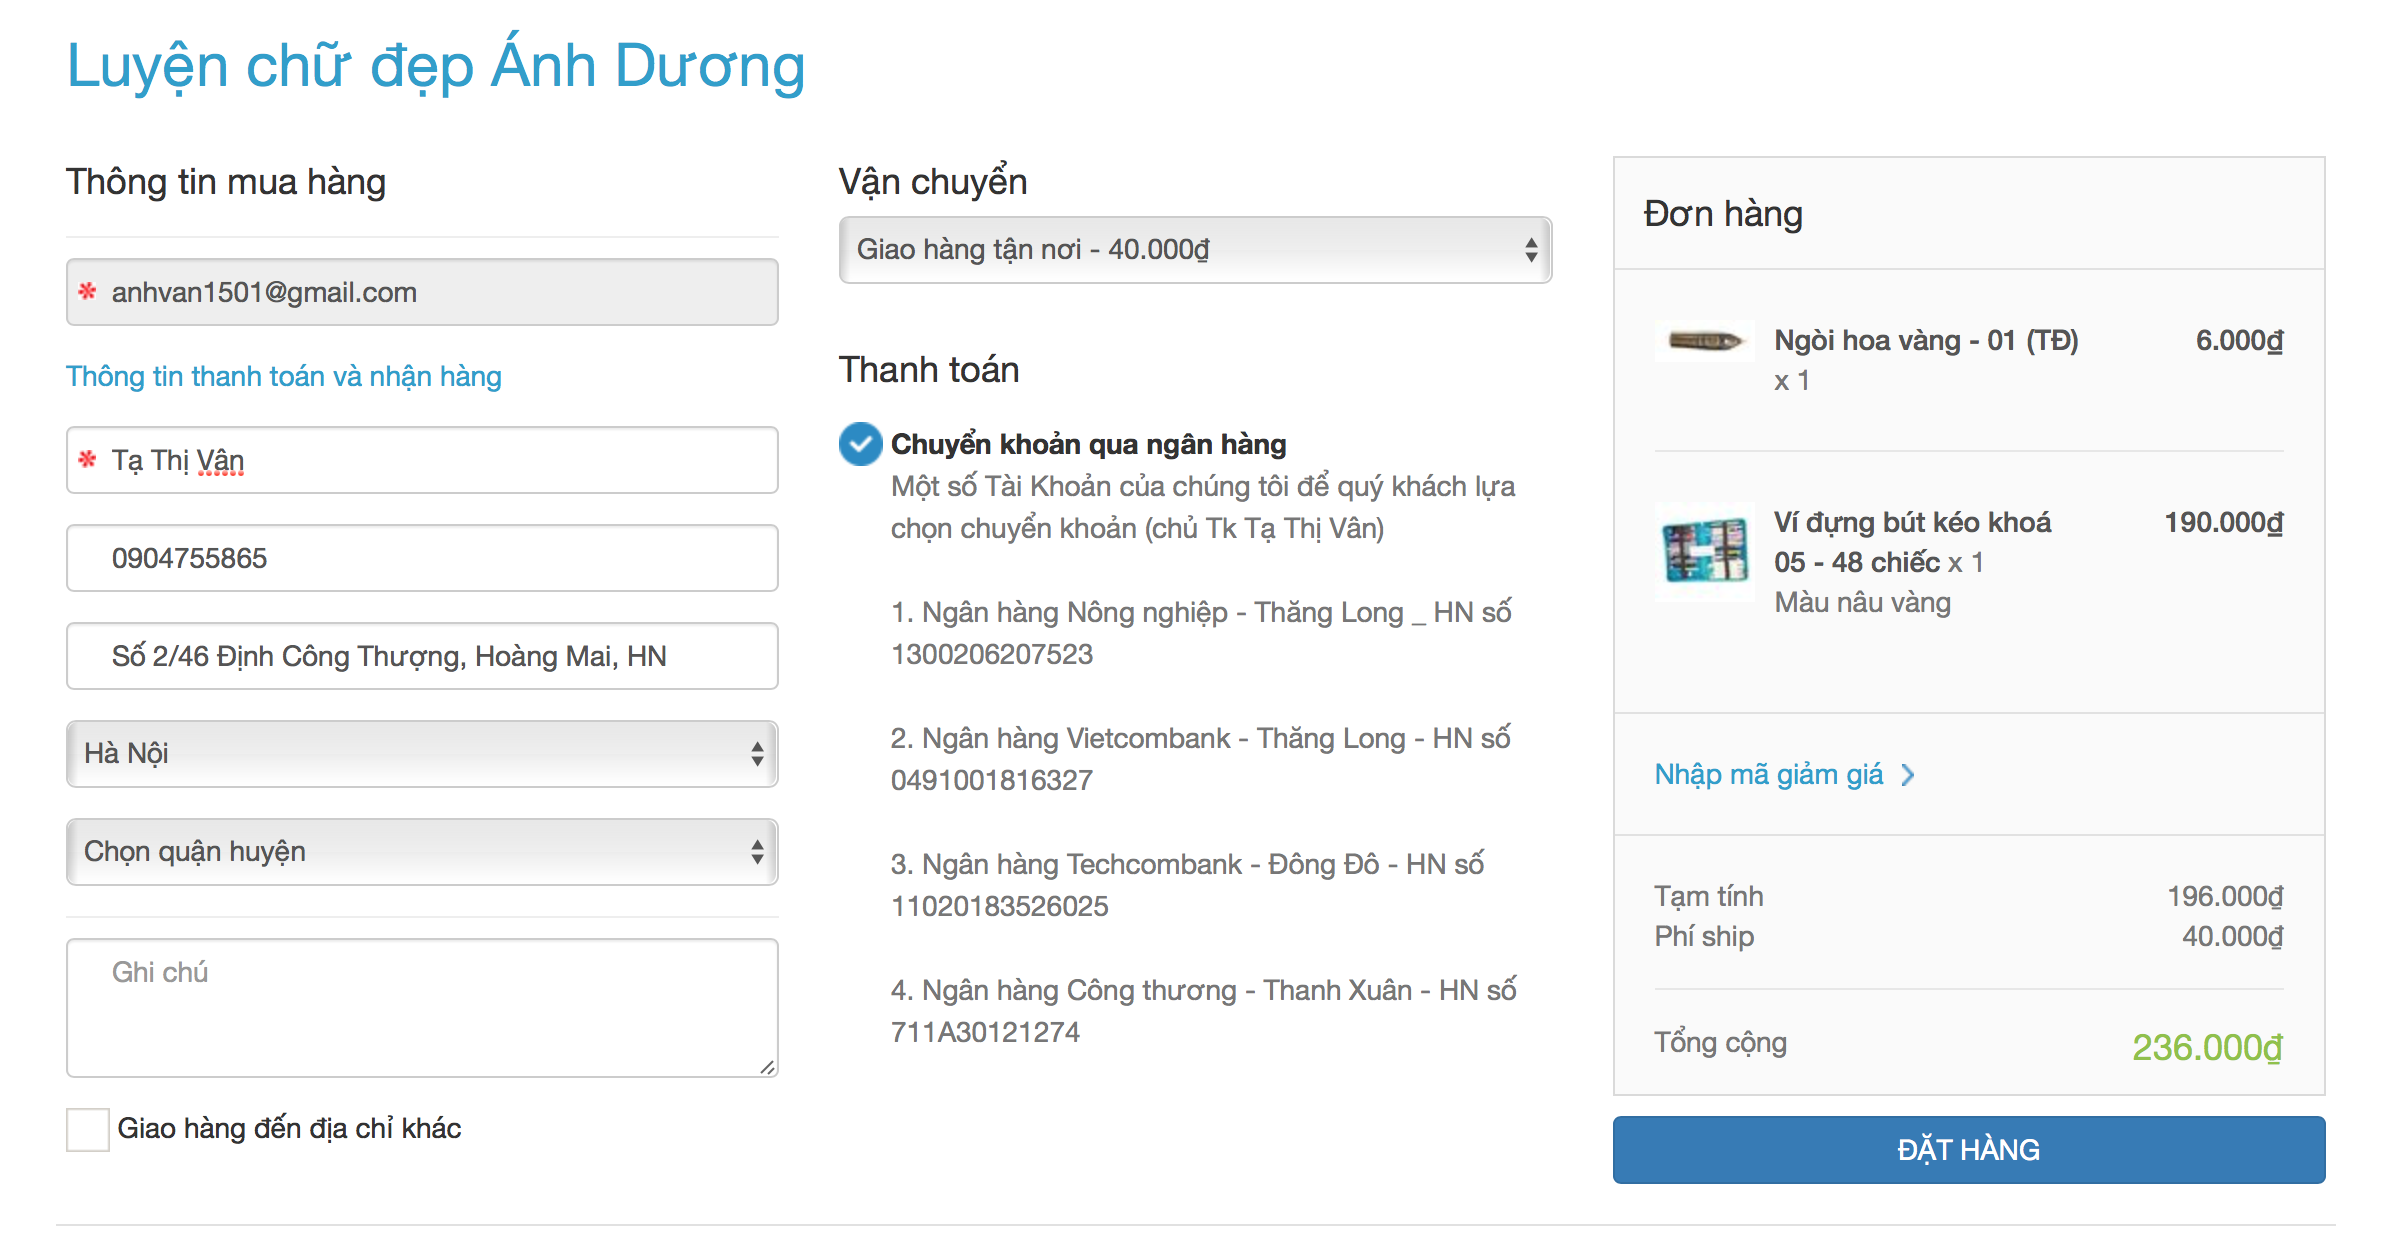Open the Nhập mã giảm giá discount link

1768,775
